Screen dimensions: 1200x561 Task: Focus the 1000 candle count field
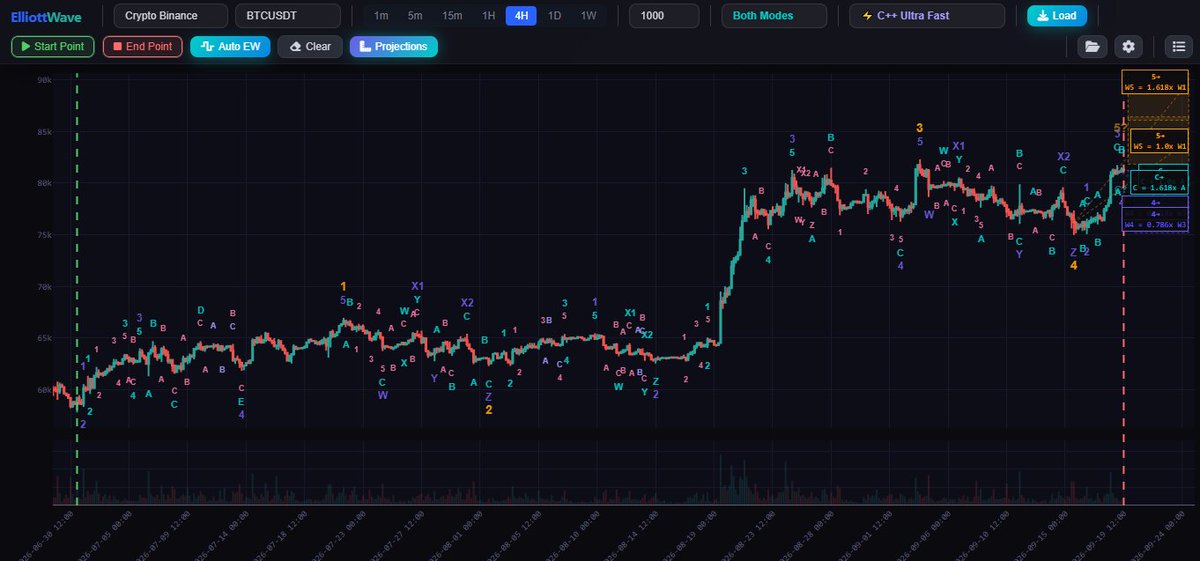(x=664, y=16)
